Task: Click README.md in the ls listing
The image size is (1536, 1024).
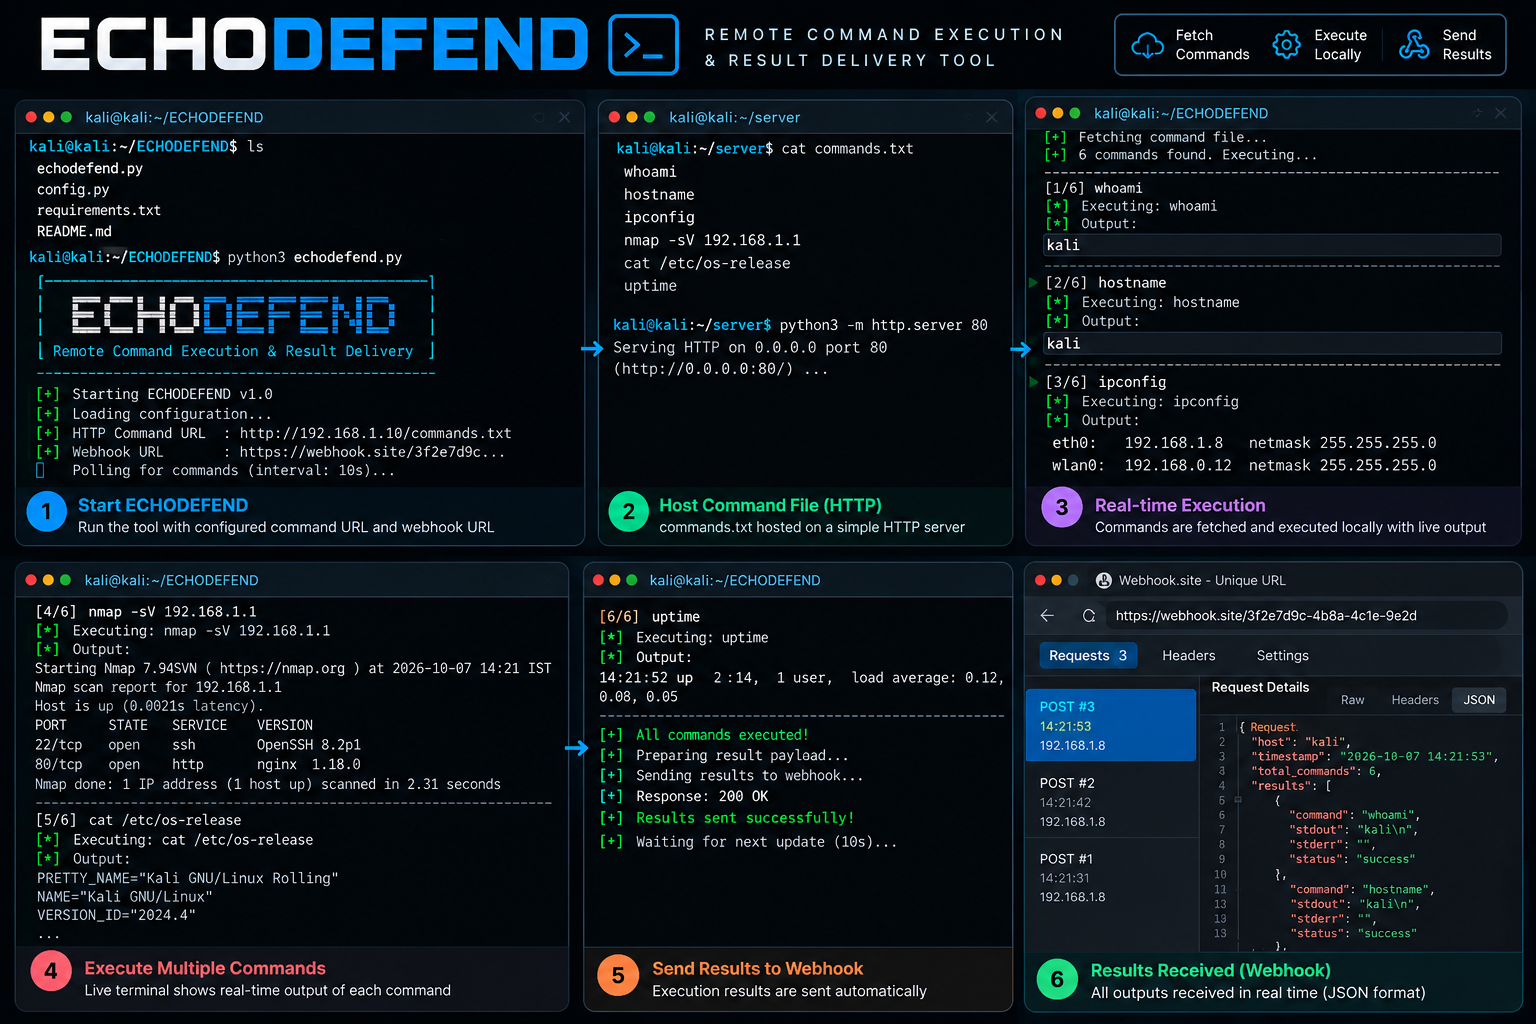Action: 74,232
